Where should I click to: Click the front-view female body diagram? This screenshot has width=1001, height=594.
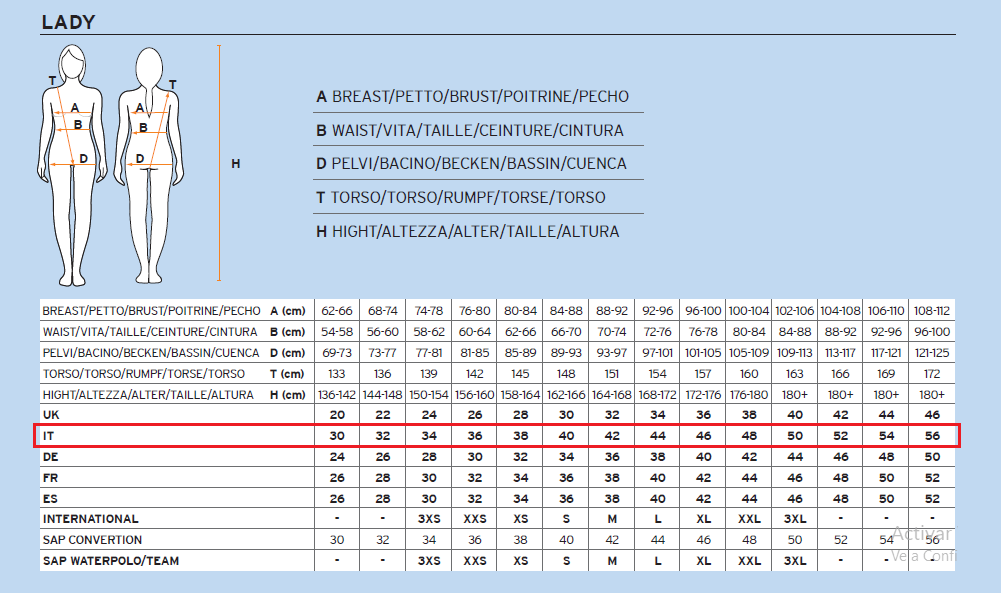(73, 165)
